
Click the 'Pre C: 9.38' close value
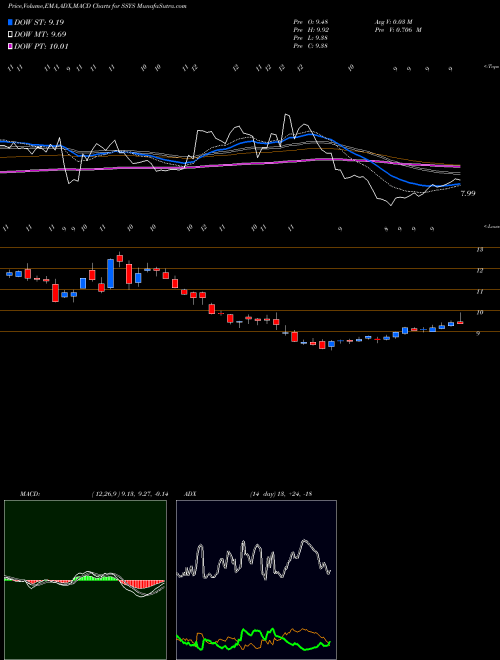[x=311, y=46]
